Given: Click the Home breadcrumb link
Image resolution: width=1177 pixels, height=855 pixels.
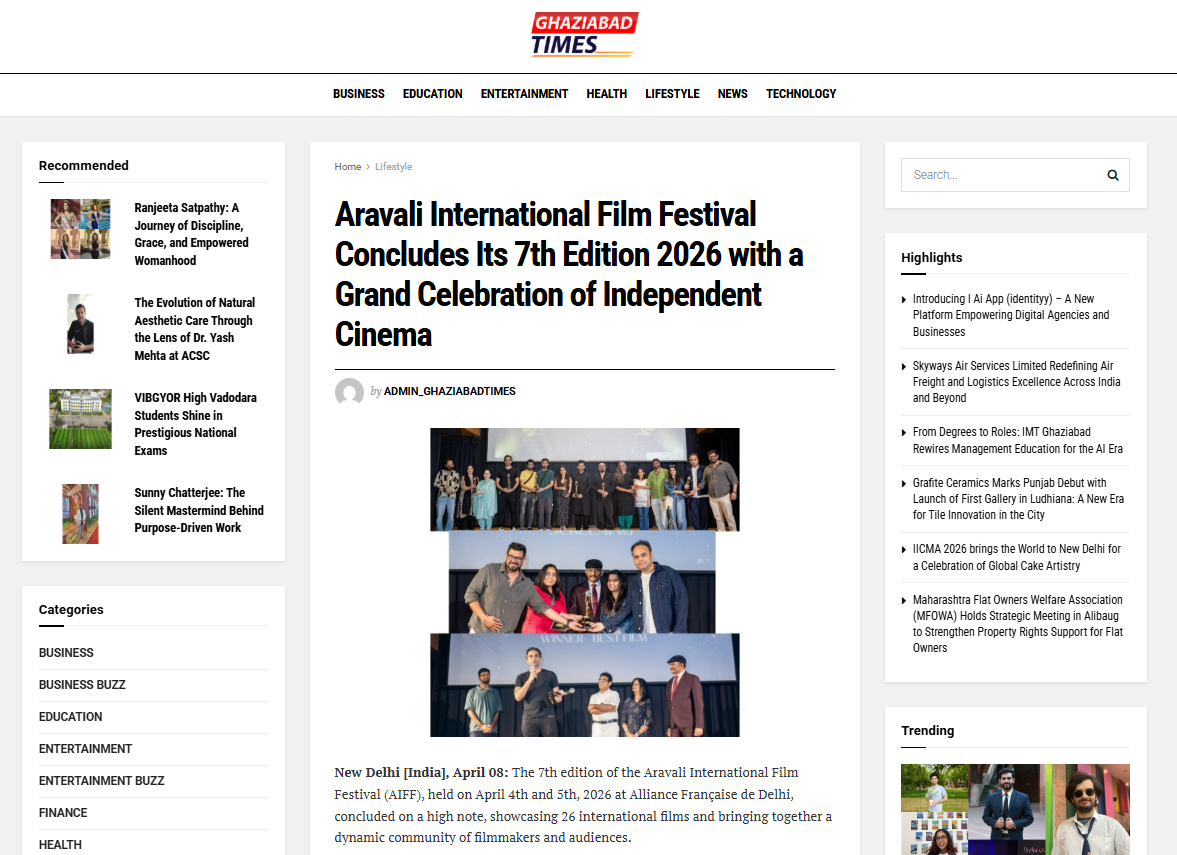Looking at the screenshot, I should coord(347,167).
